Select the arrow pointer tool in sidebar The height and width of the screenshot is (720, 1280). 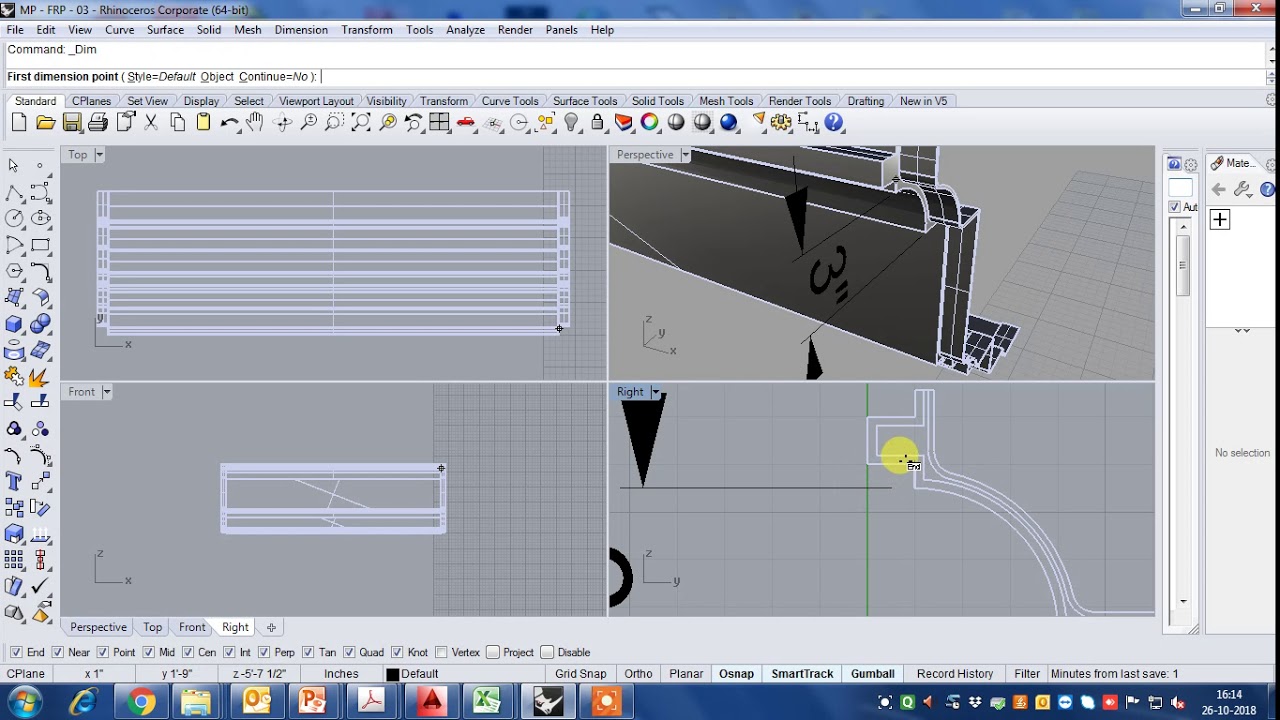coord(14,165)
